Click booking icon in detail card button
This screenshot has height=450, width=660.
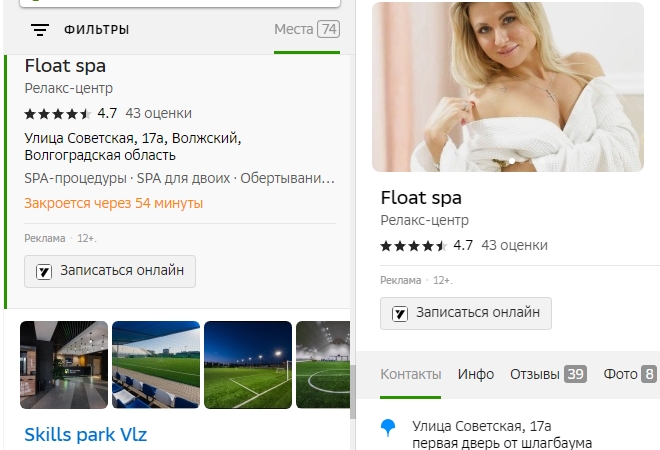pos(400,313)
